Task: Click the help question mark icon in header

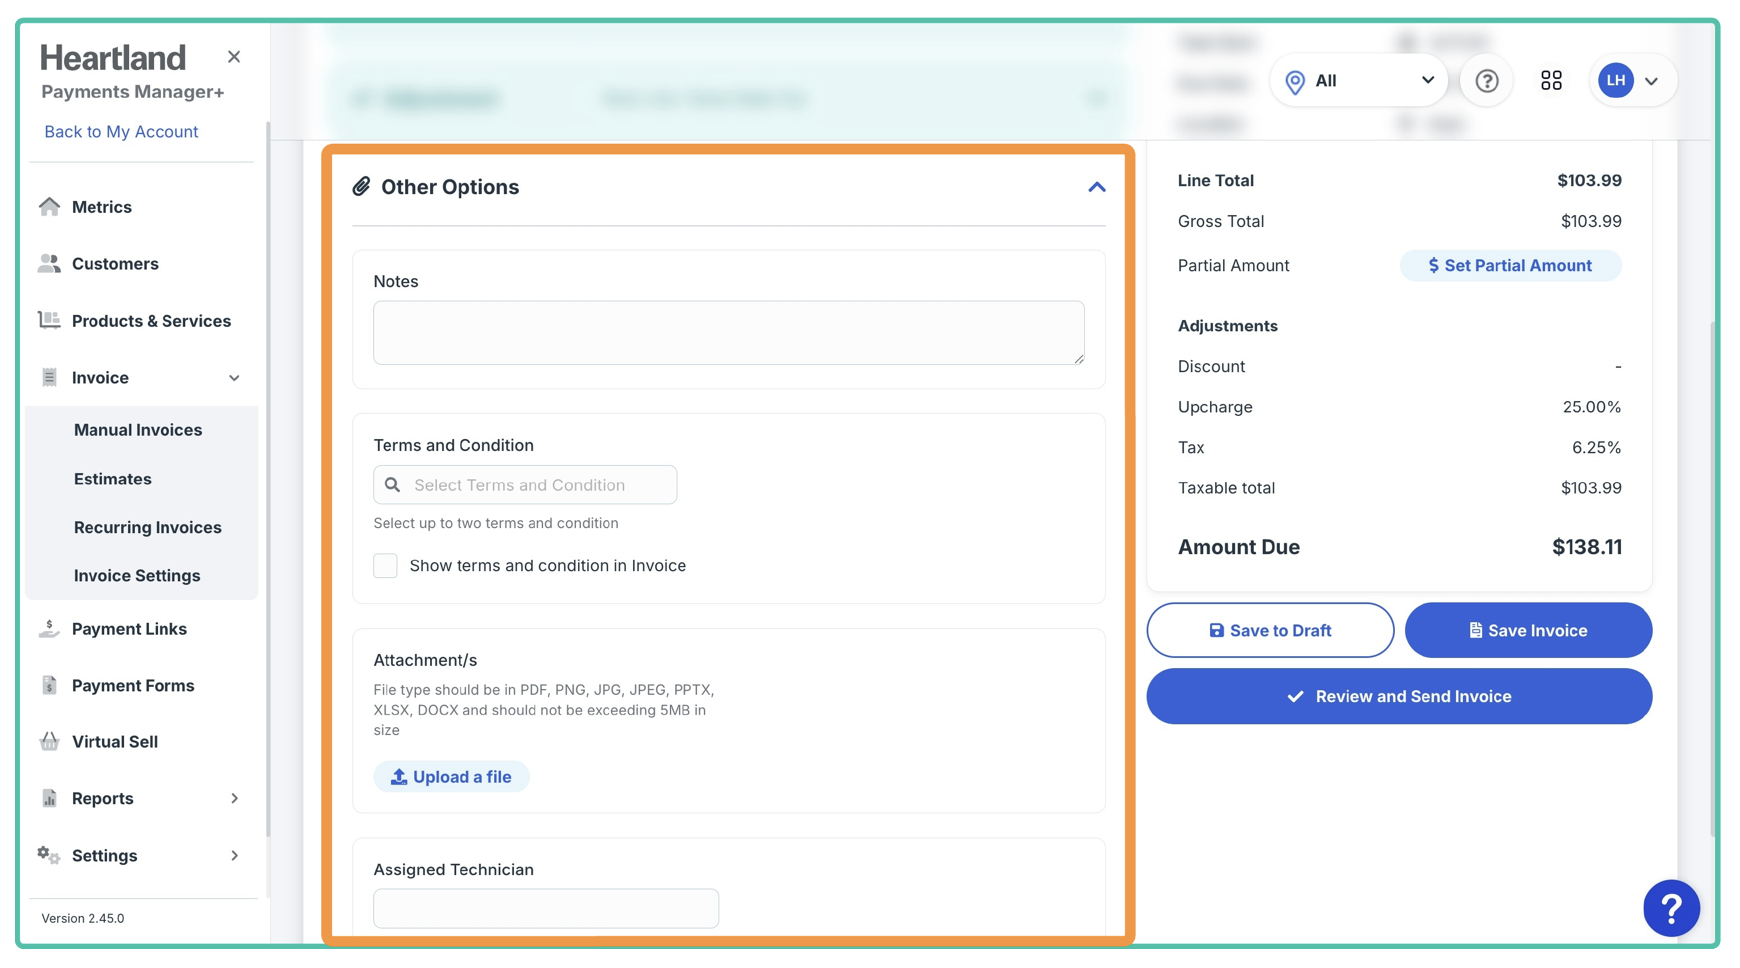Action: point(1486,81)
